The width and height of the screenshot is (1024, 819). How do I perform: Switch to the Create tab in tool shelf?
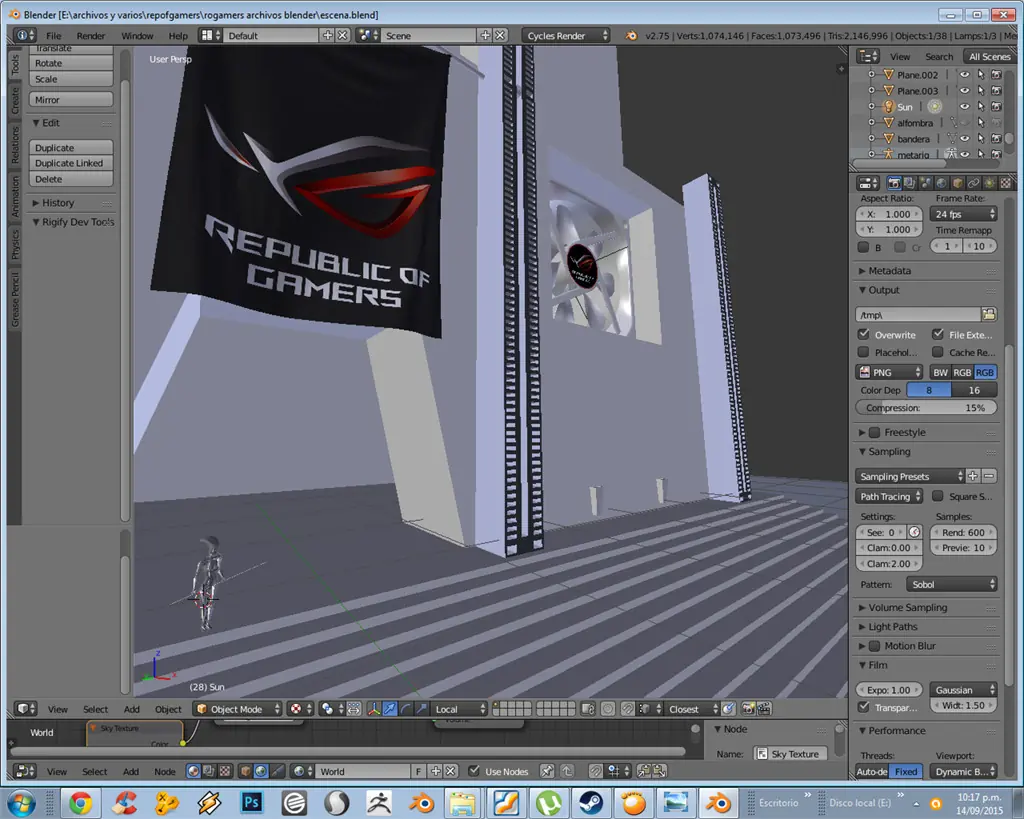pos(15,101)
